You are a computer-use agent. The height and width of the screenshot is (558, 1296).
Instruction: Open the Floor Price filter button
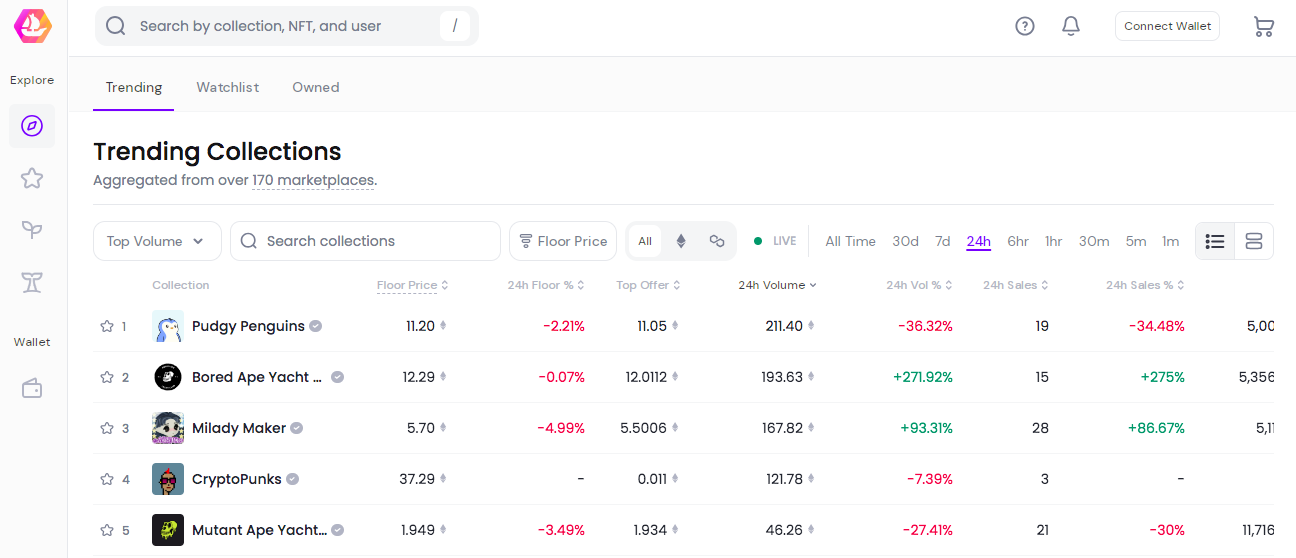pos(563,241)
